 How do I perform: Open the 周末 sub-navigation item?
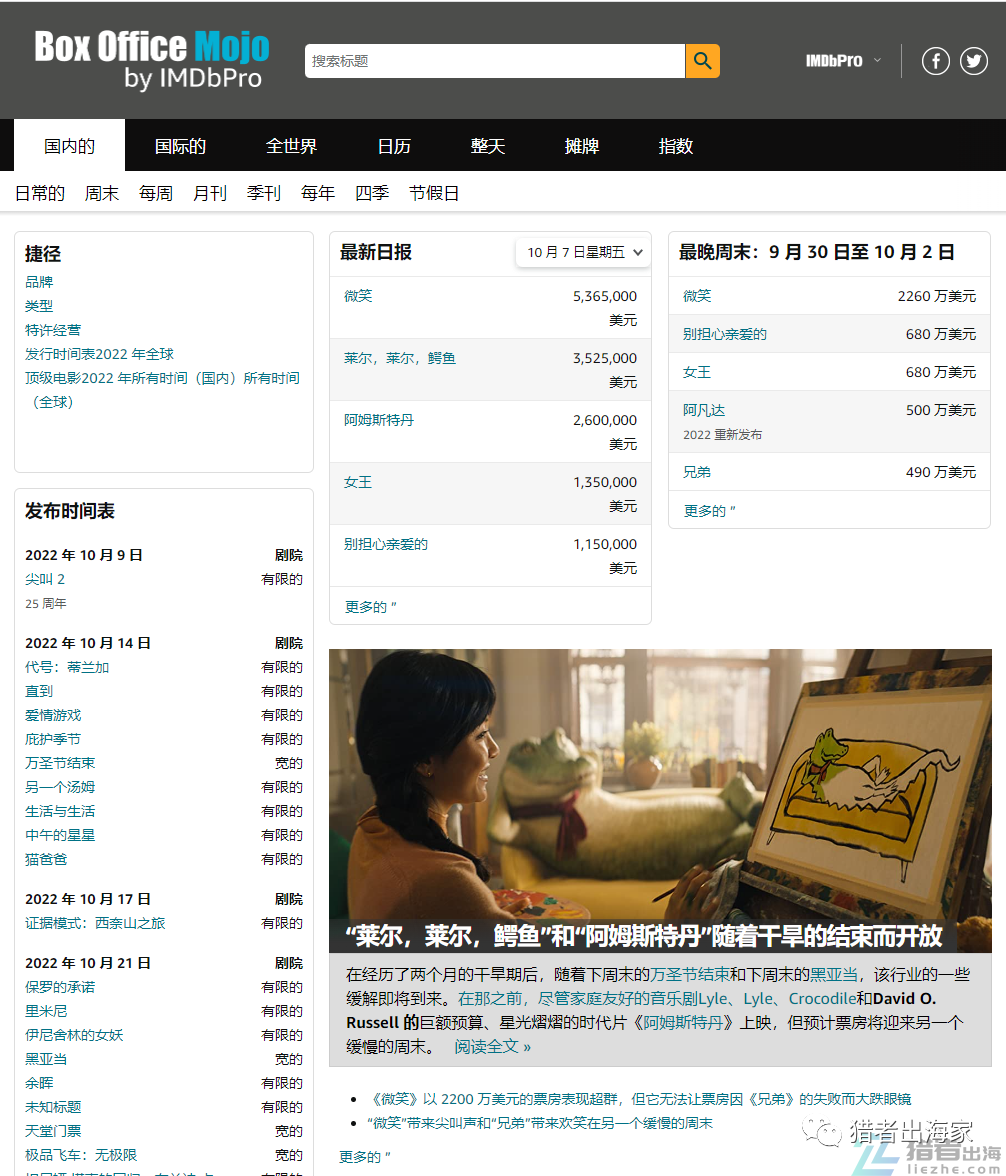(101, 192)
